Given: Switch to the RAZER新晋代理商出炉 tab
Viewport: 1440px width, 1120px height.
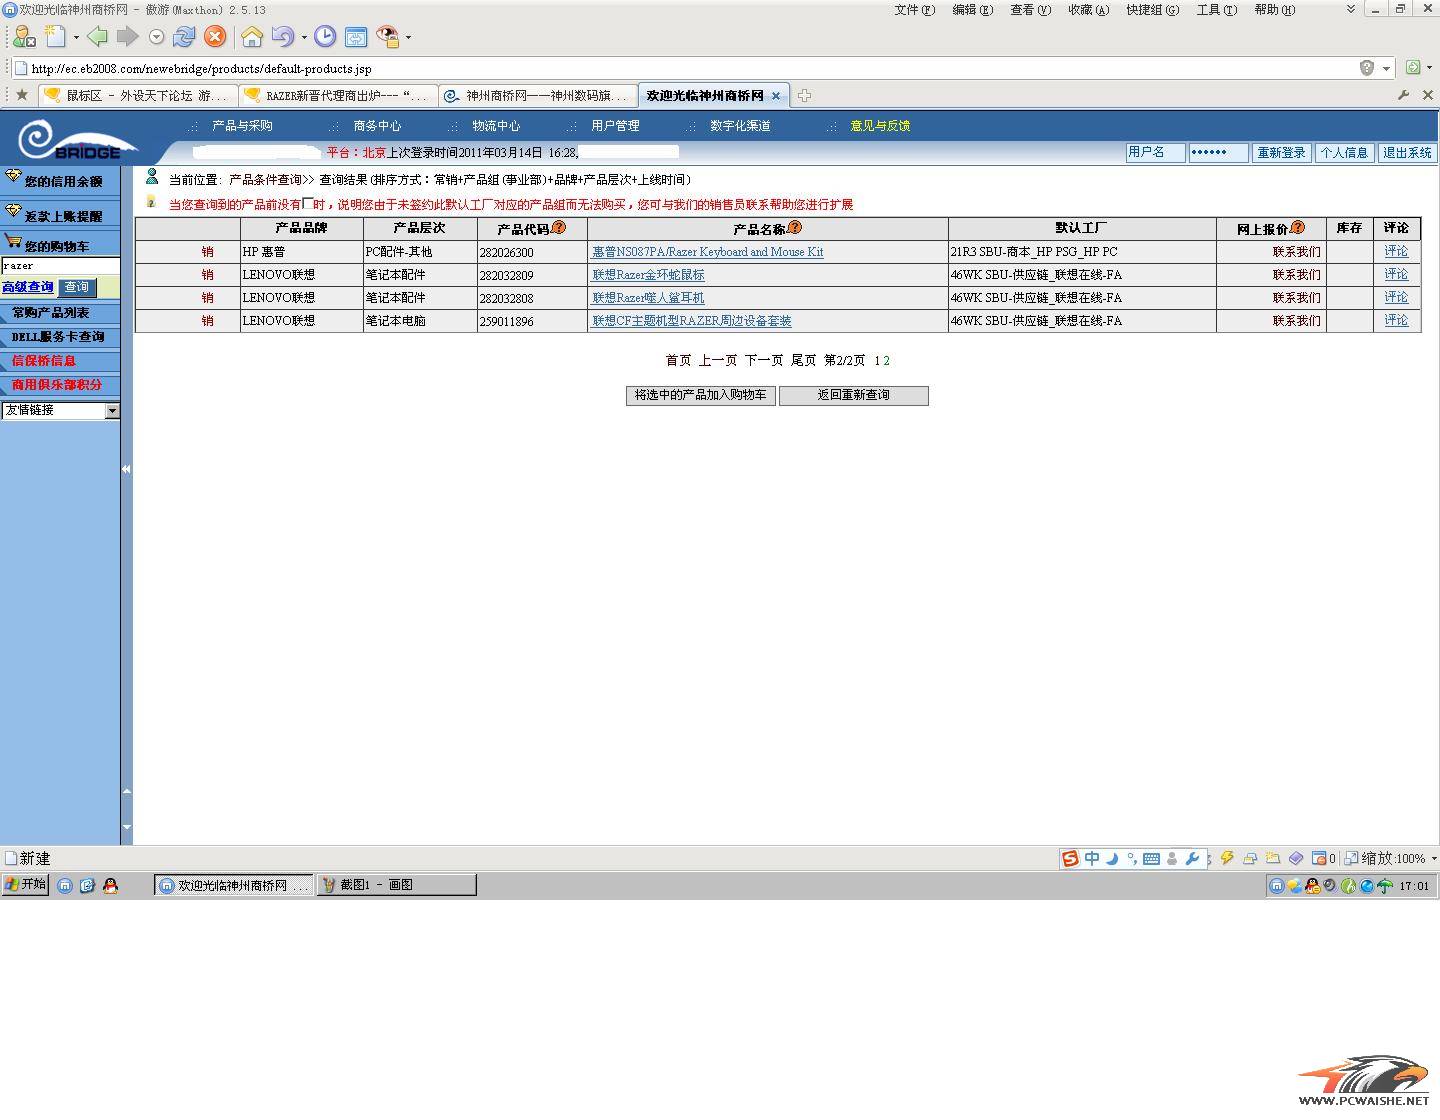Looking at the screenshot, I should coord(338,96).
